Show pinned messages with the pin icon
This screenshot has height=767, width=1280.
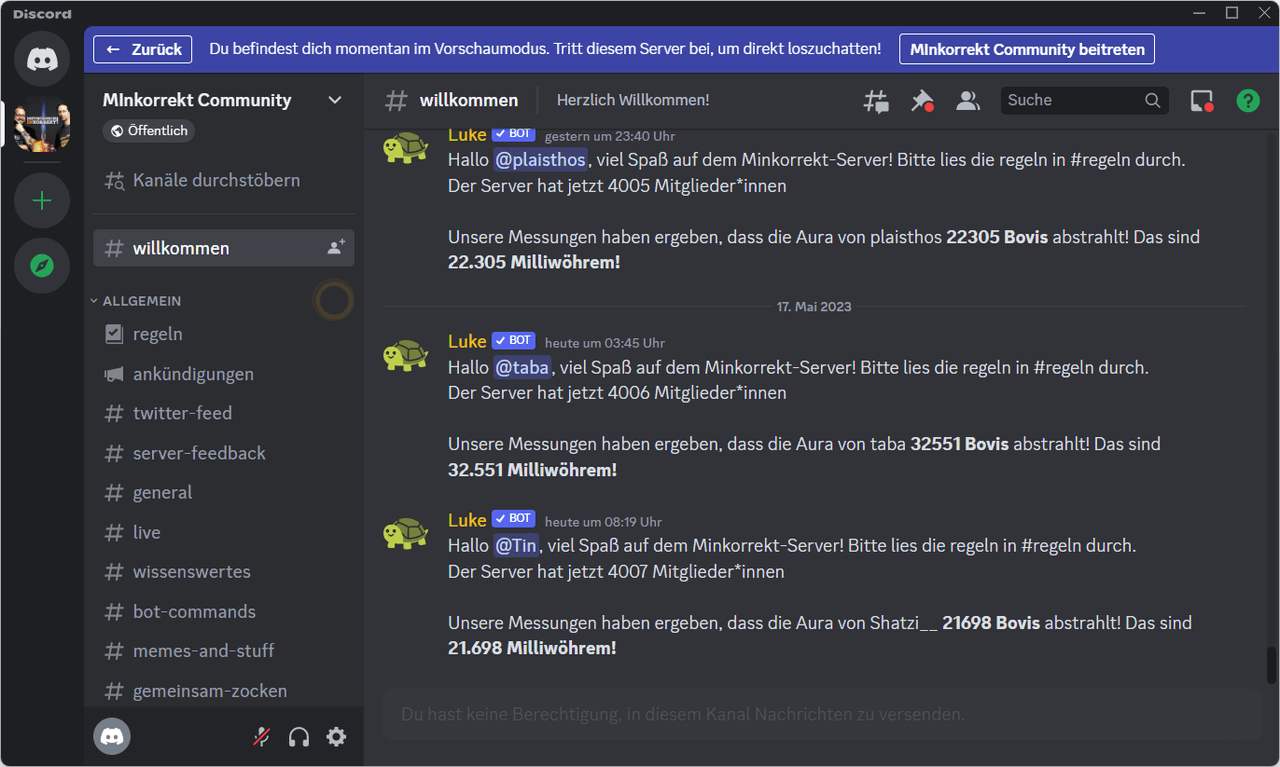click(x=922, y=100)
